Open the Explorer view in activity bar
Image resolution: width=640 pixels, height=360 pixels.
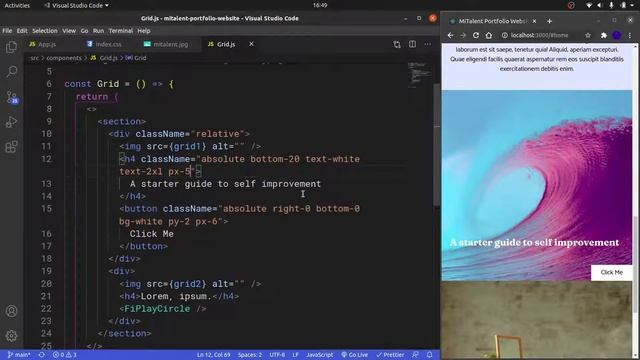pyautogui.click(x=11, y=47)
